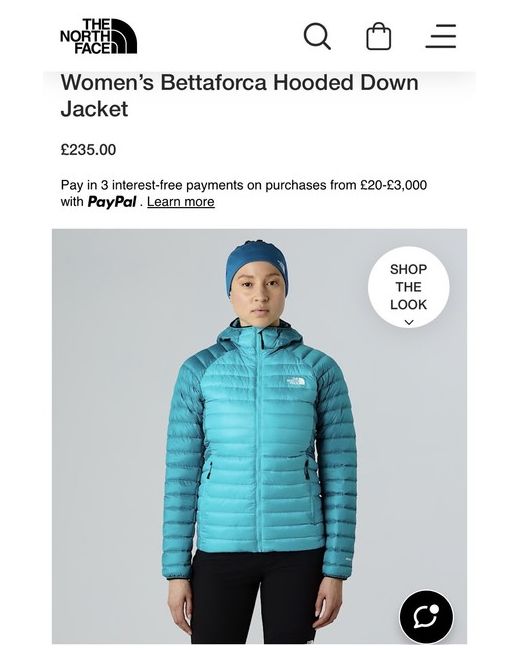Tap the Shop The Look circle button
This screenshot has height=650, width=520.
408,287
